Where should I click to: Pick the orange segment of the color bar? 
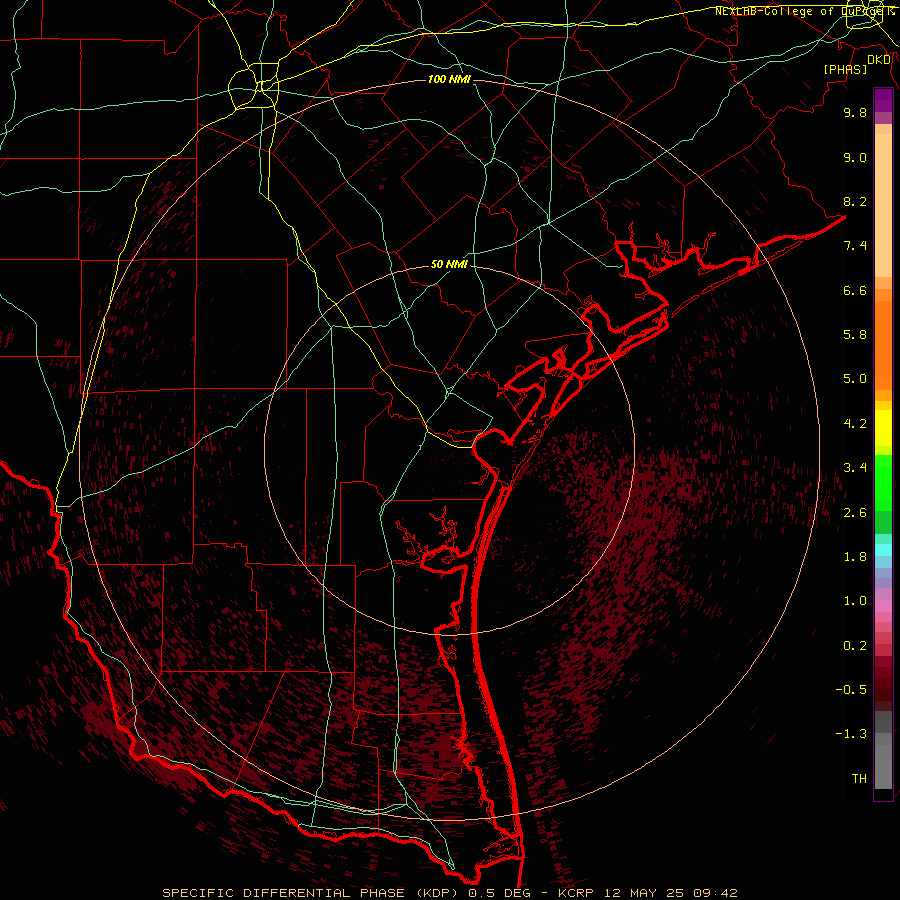[883, 346]
